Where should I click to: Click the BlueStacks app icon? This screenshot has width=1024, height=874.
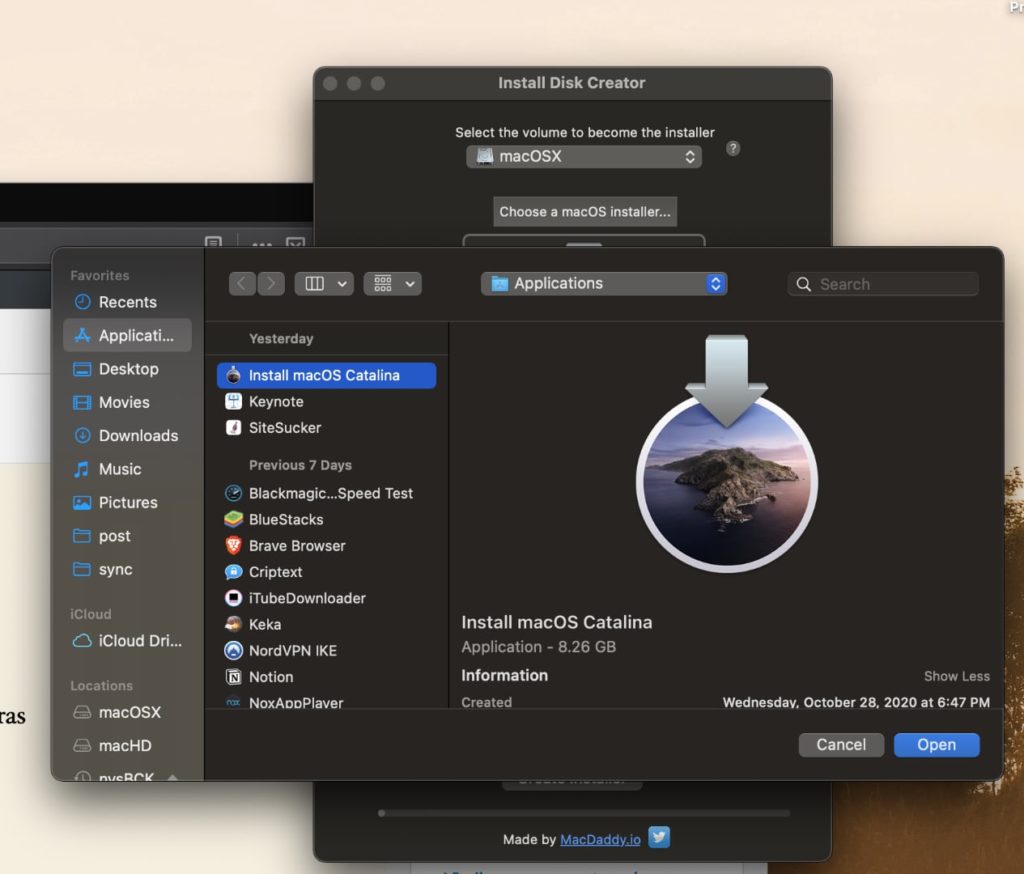[x=233, y=519]
